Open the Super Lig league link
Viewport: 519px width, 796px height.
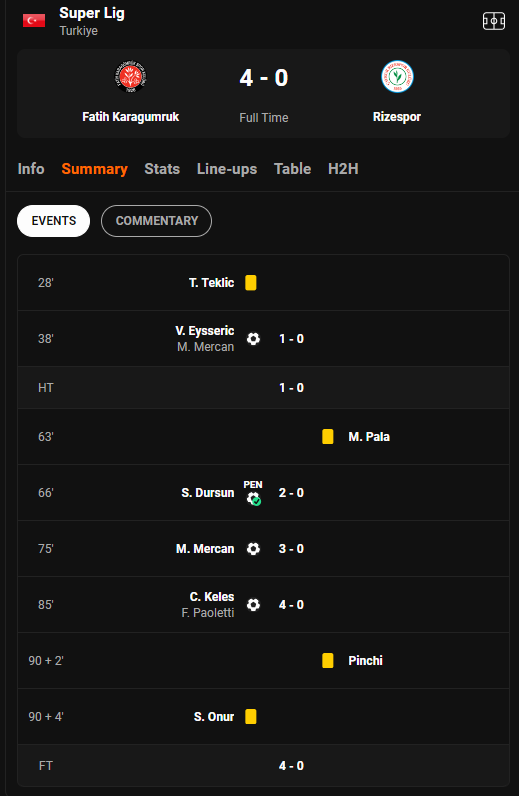pyautogui.click(x=92, y=13)
